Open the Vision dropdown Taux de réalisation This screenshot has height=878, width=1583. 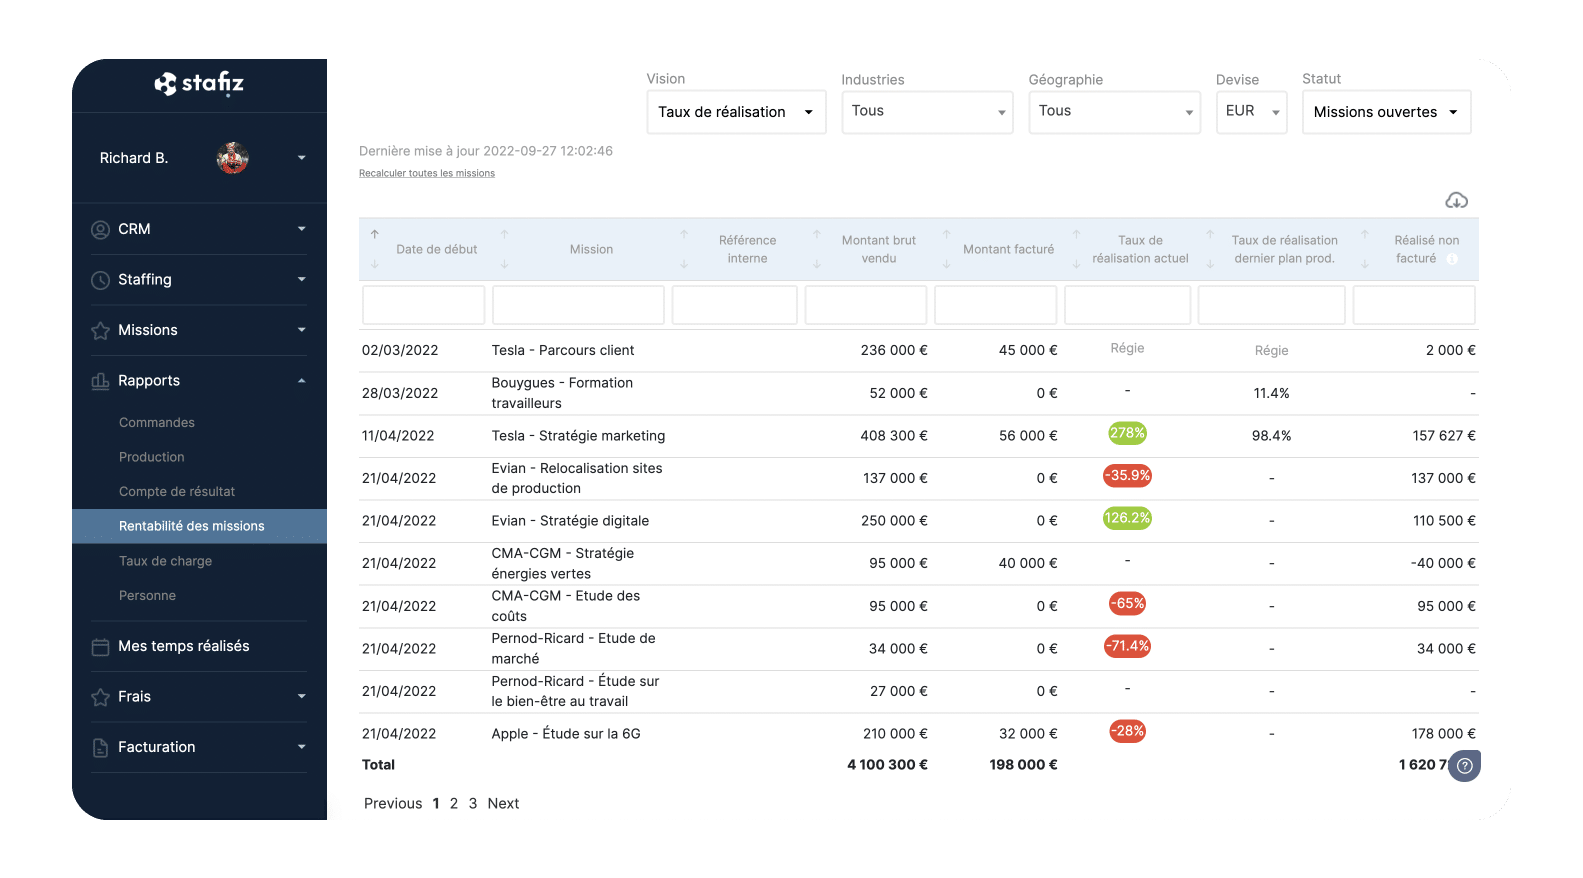[x=736, y=112]
